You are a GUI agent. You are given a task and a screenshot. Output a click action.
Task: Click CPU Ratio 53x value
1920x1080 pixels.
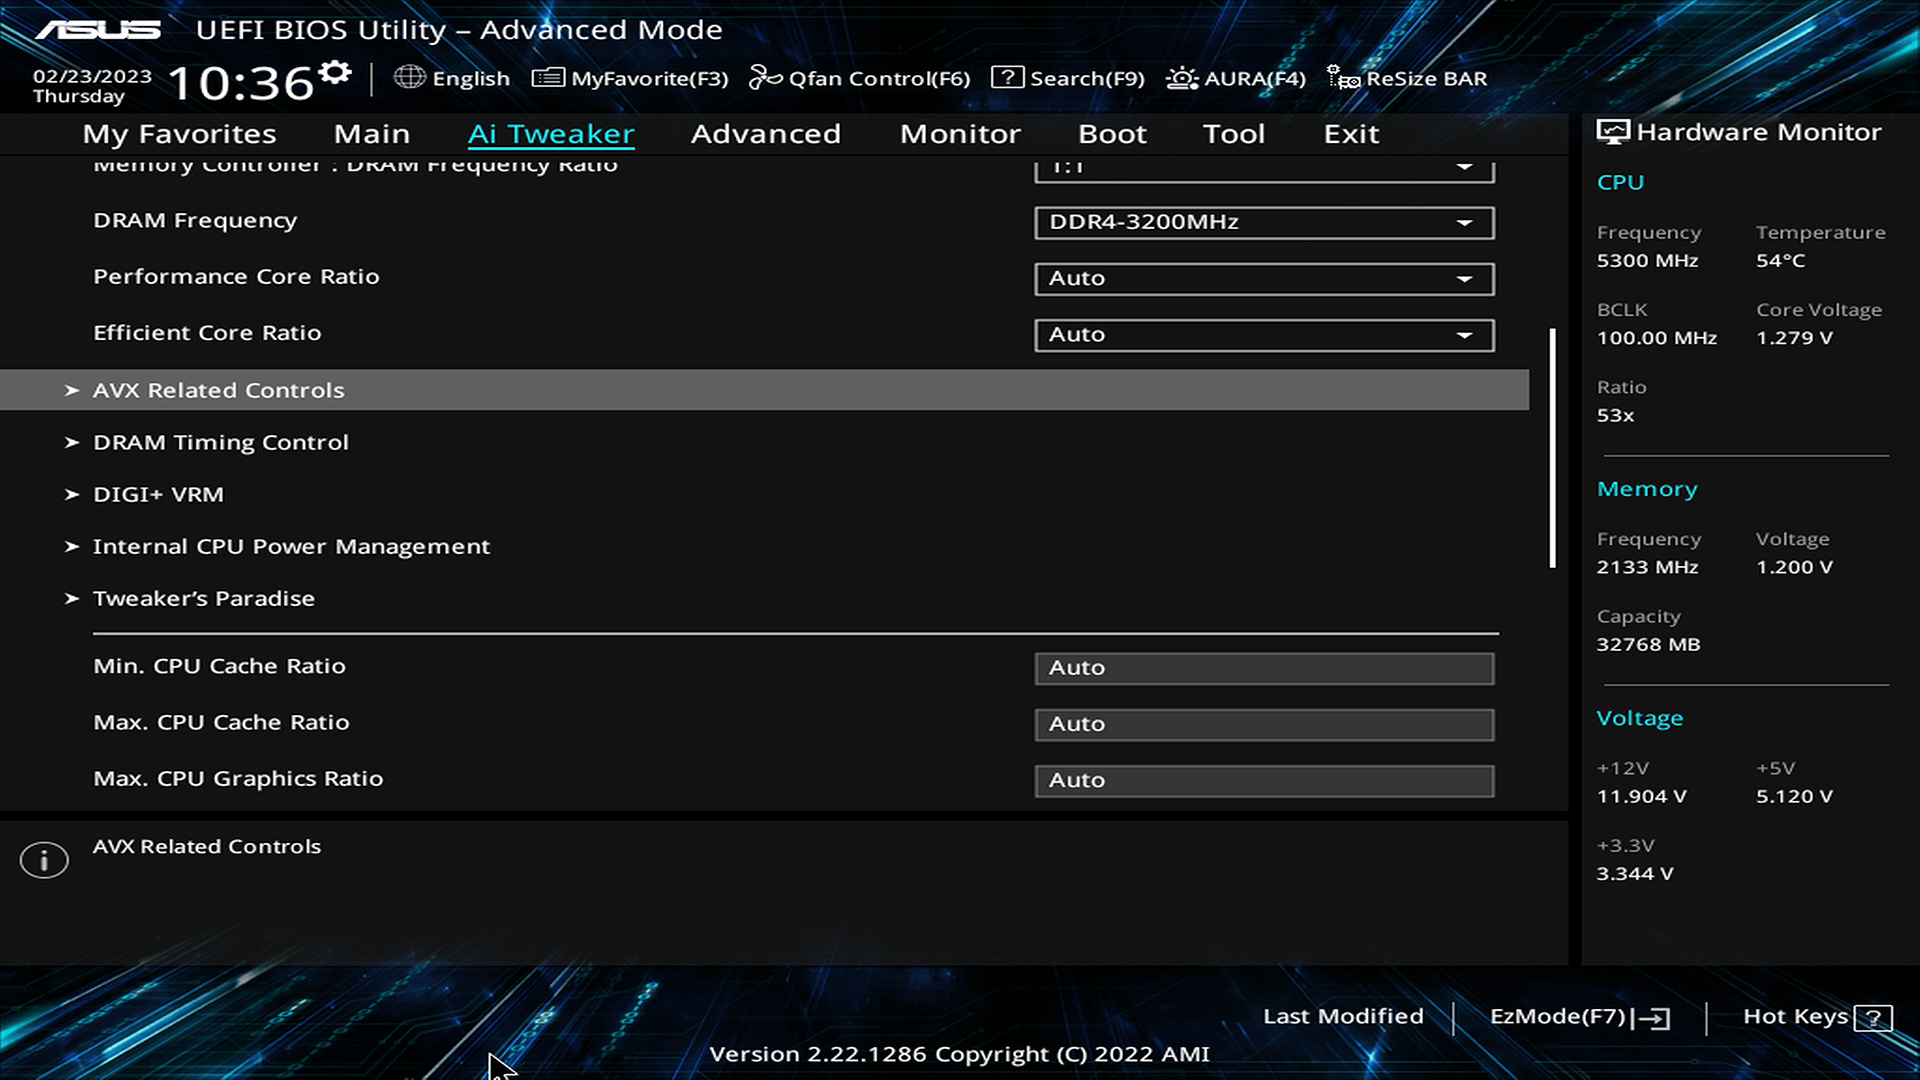tap(1615, 415)
